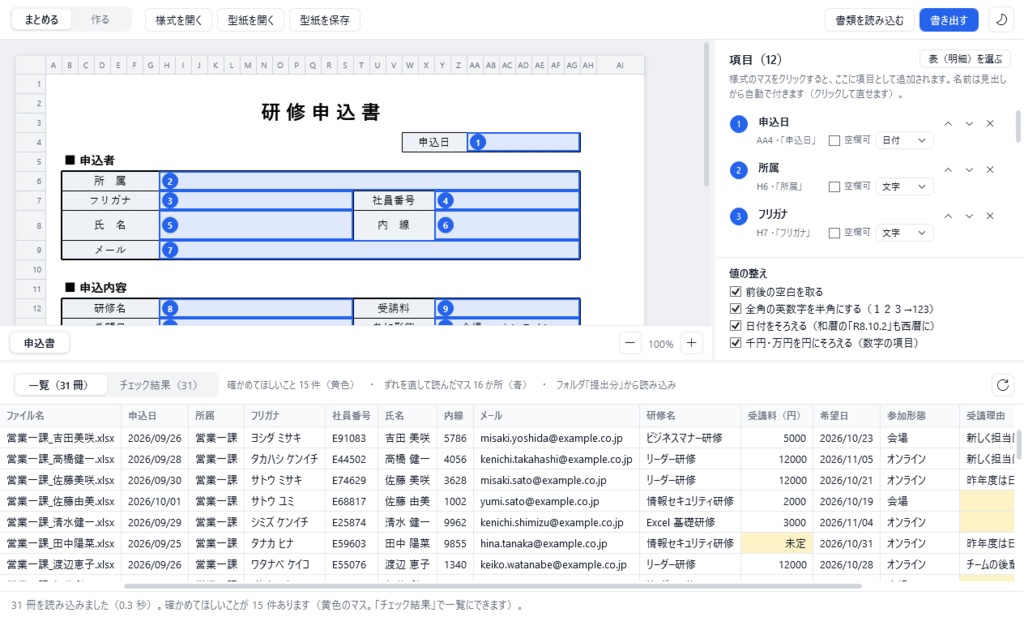Click marker 9 in 受講料 cell
The height and width of the screenshot is (617, 1024).
(x=445, y=308)
